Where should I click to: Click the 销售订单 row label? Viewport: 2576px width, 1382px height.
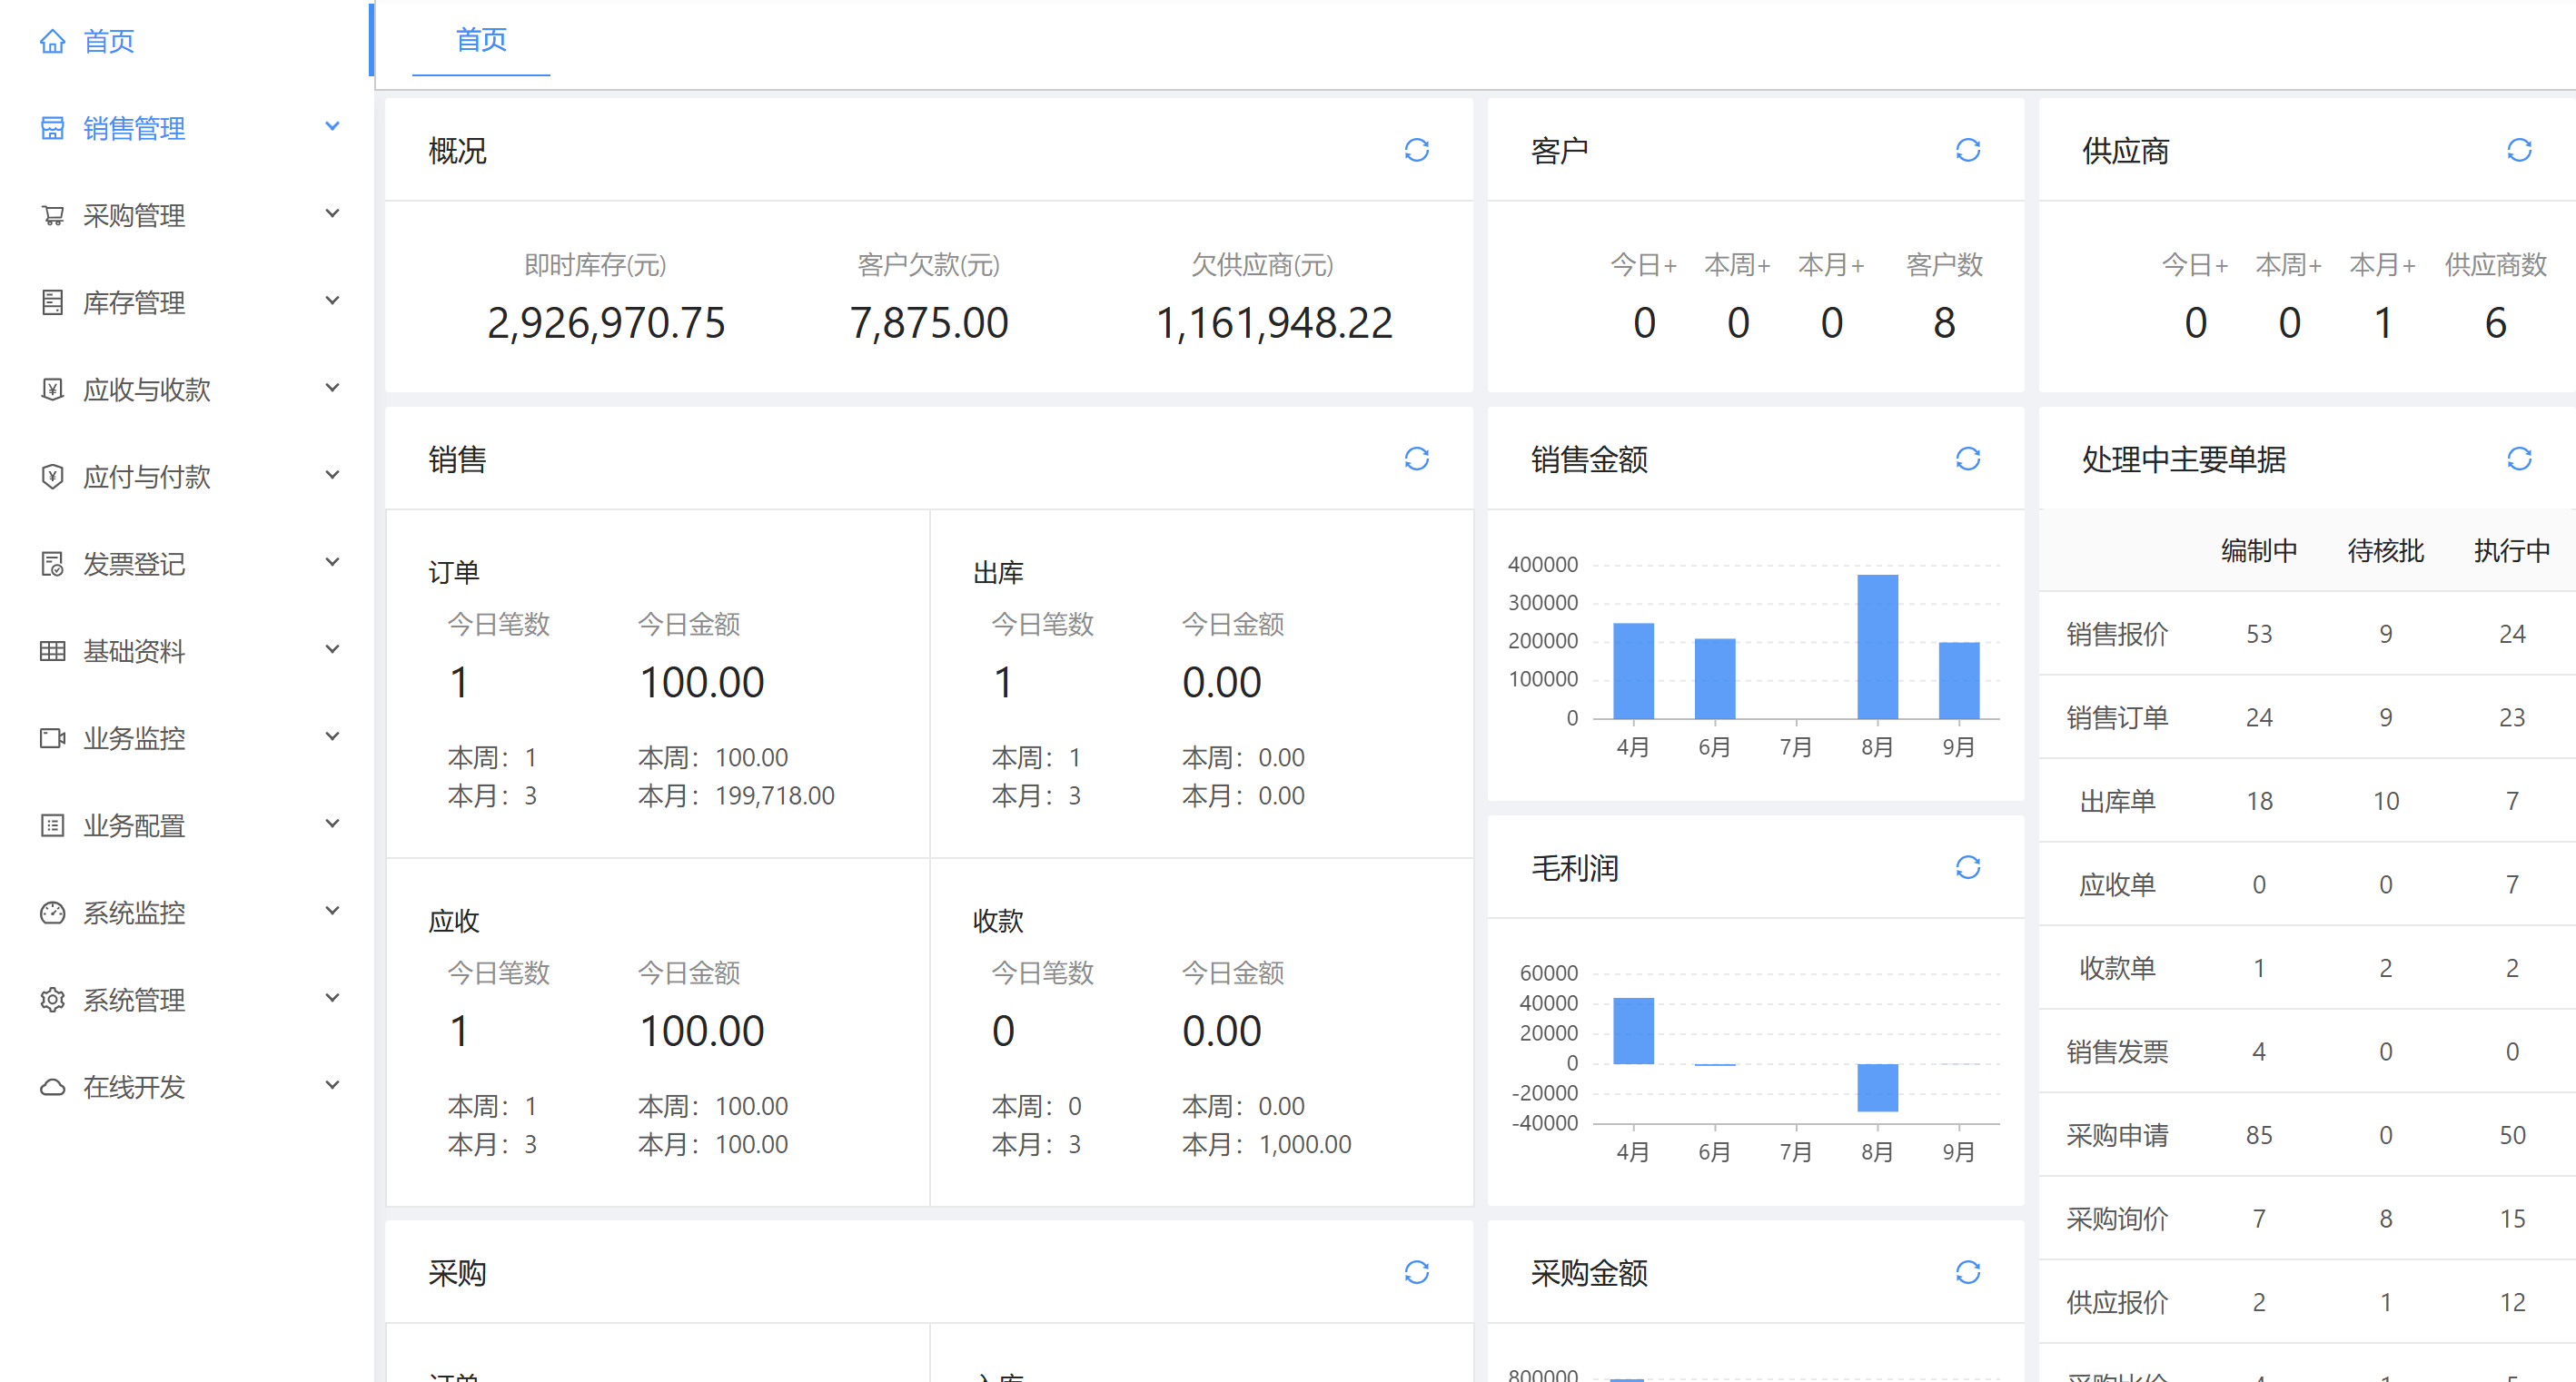(2117, 717)
